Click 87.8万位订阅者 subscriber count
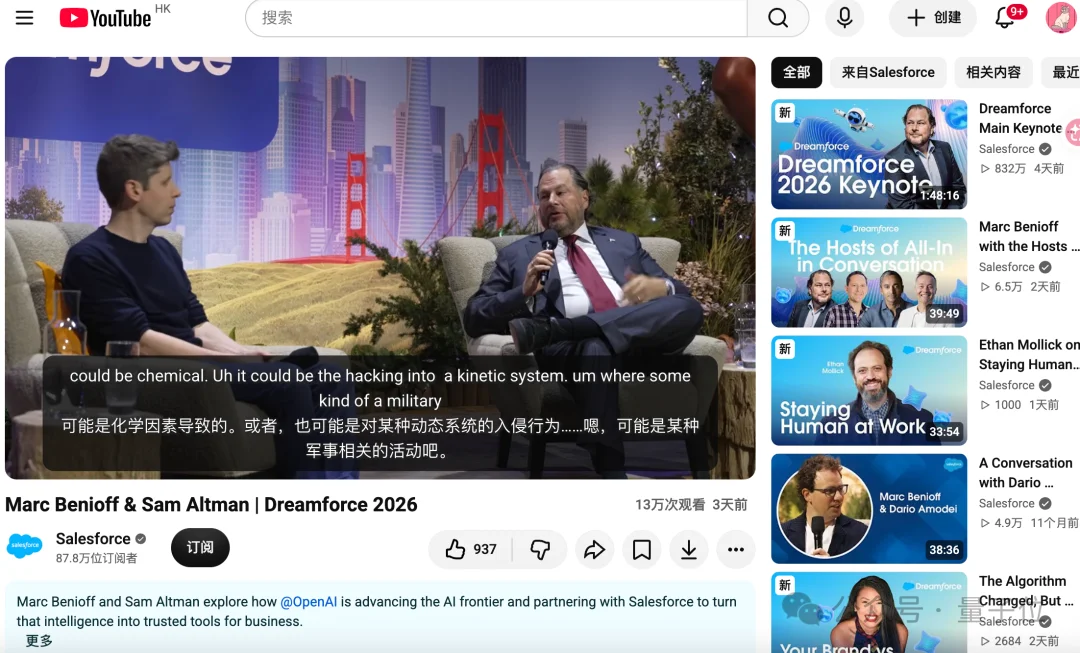The image size is (1080, 653). 96,558
